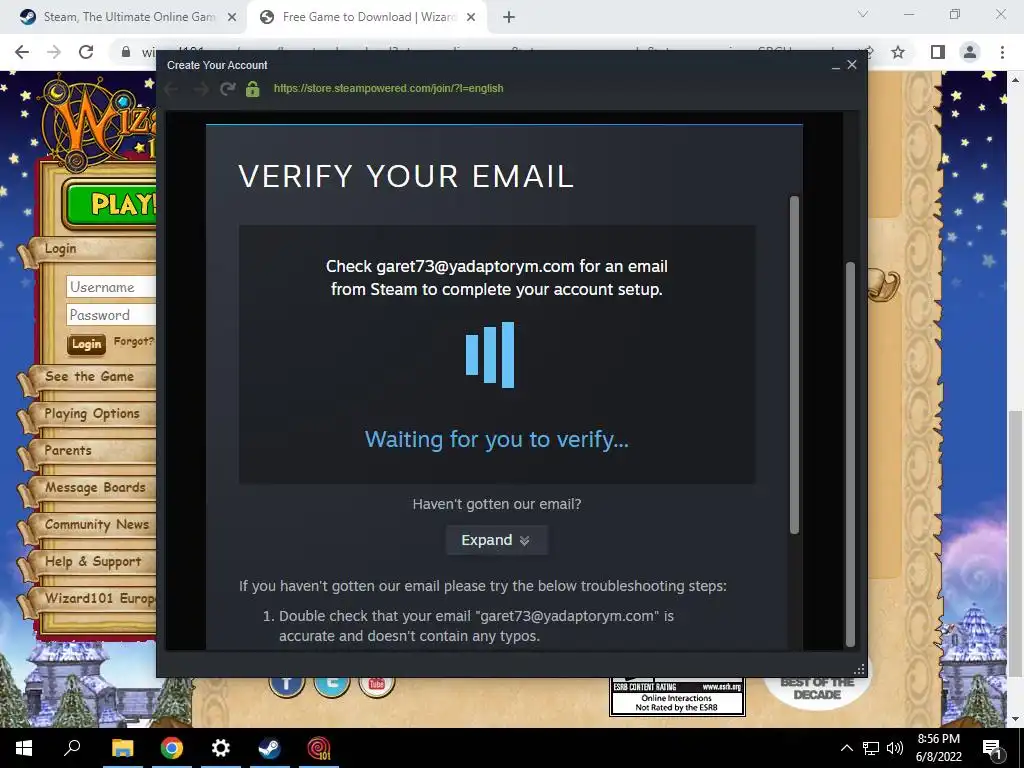Click the YouTube icon on Wizard101 page
Viewport: 1024px width, 768px height.
coord(377,686)
